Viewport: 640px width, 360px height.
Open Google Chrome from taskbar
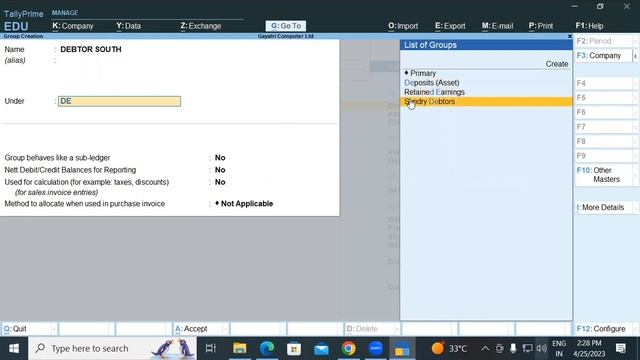click(x=348, y=348)
